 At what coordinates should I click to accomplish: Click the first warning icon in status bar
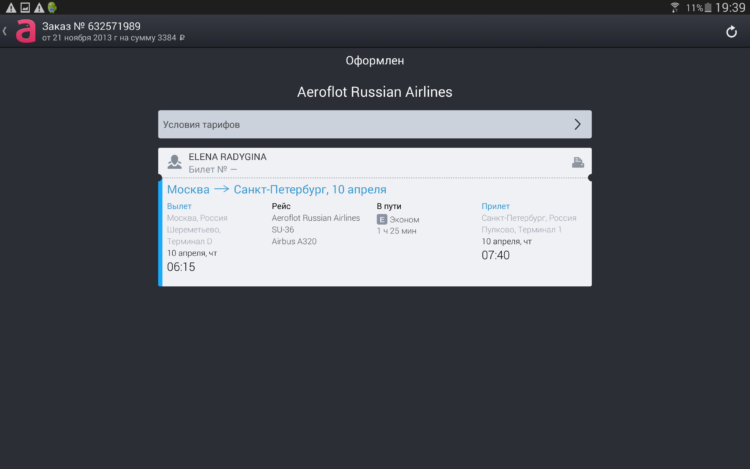pos(11,8)
